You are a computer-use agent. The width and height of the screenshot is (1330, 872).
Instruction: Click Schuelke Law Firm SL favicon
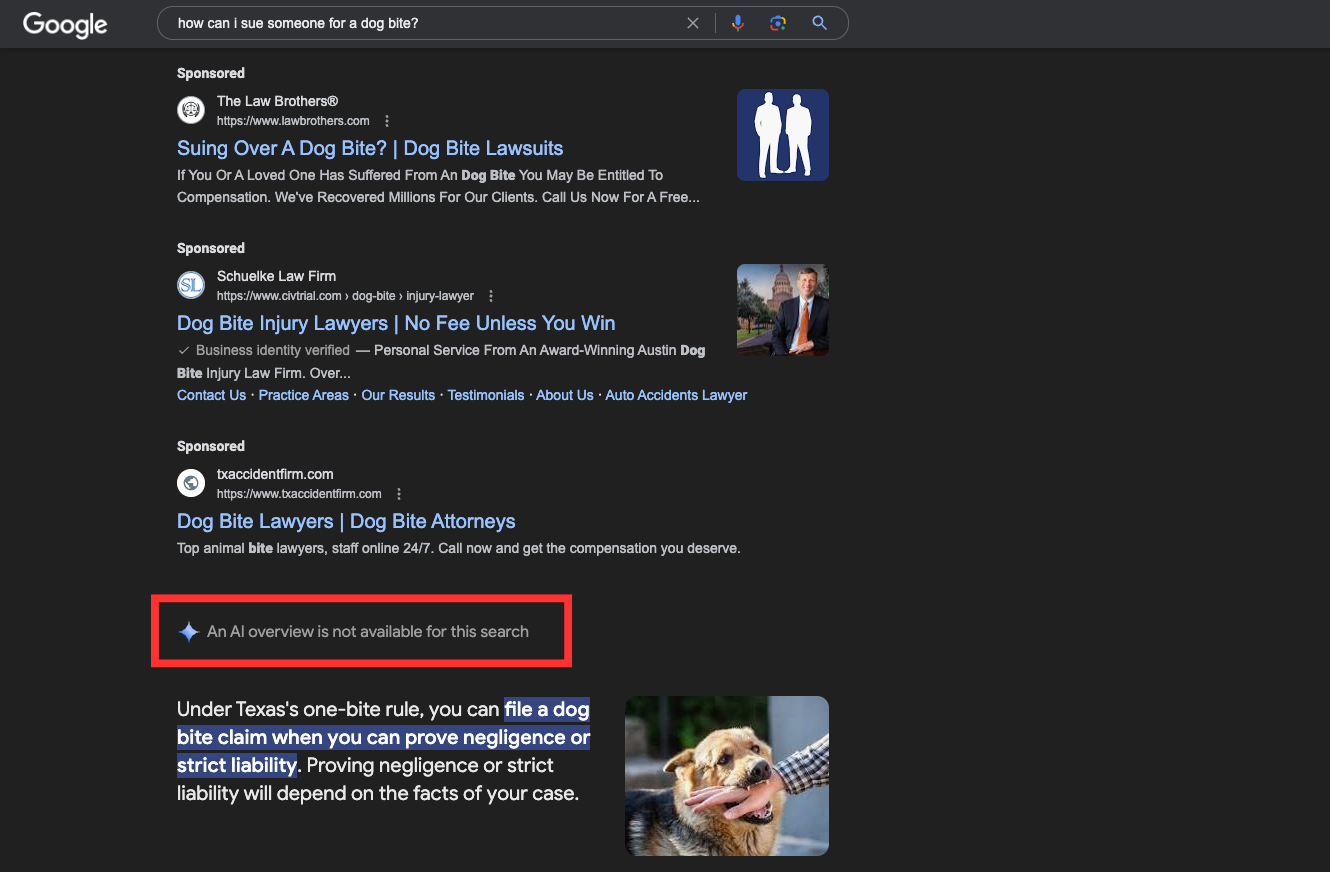coord(191,286)
